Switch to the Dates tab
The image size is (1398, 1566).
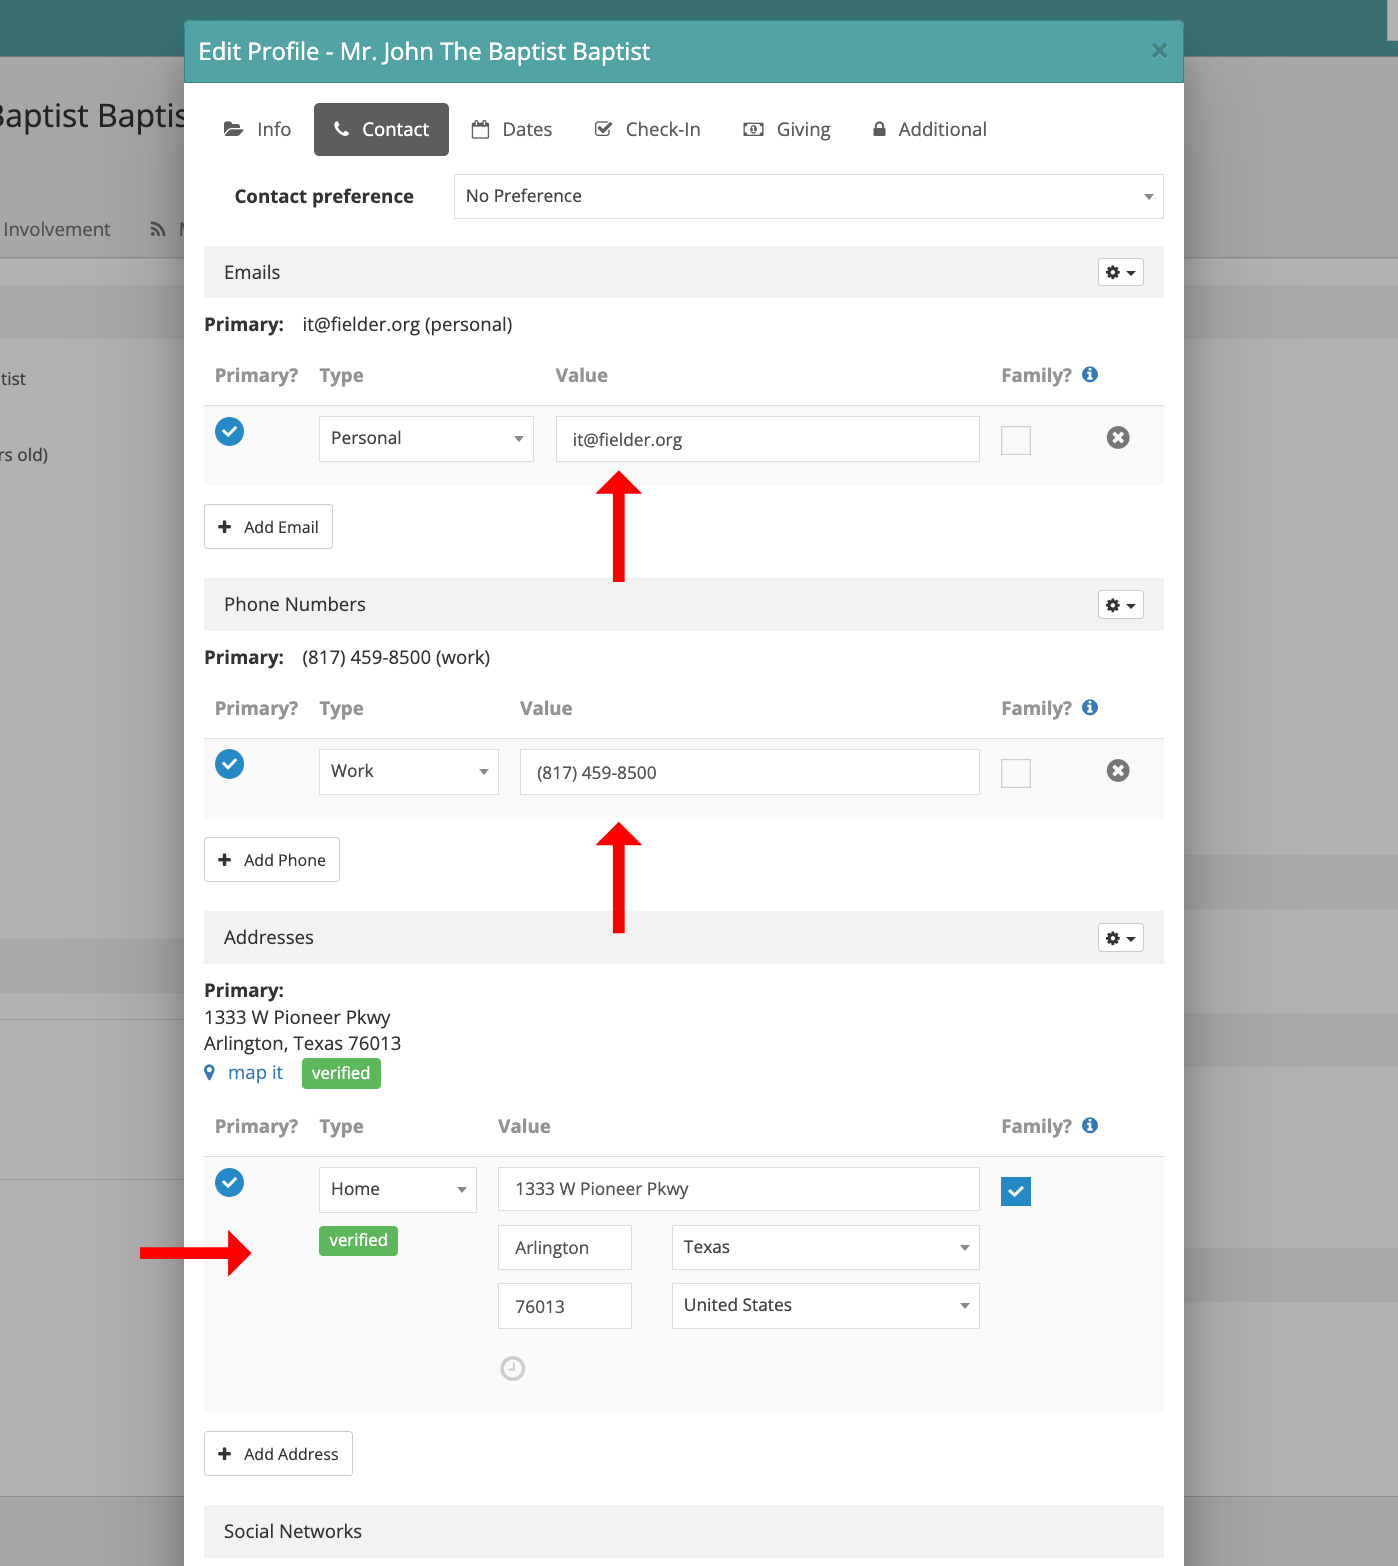512,130
